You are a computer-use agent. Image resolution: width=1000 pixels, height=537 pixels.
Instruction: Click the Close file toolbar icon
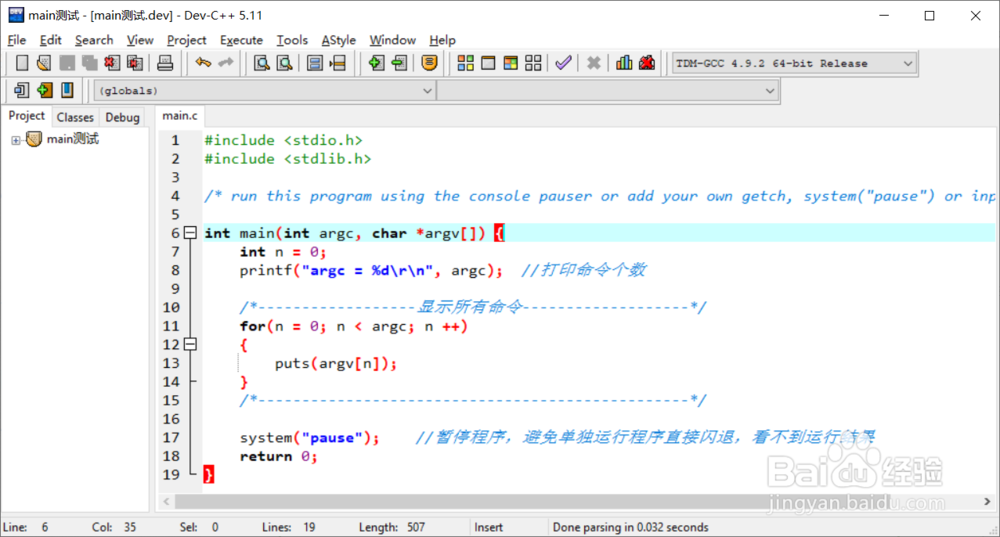click(112, 63)
